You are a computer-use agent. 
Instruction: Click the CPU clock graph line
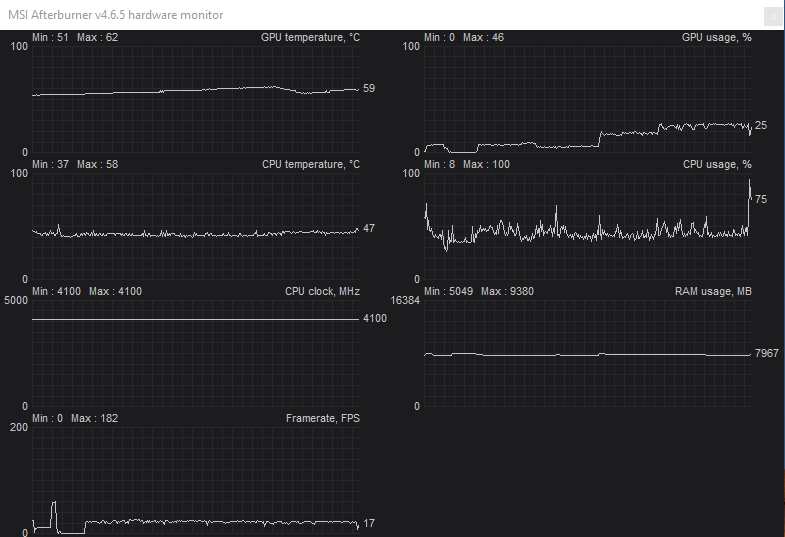[x=195, y=319]
